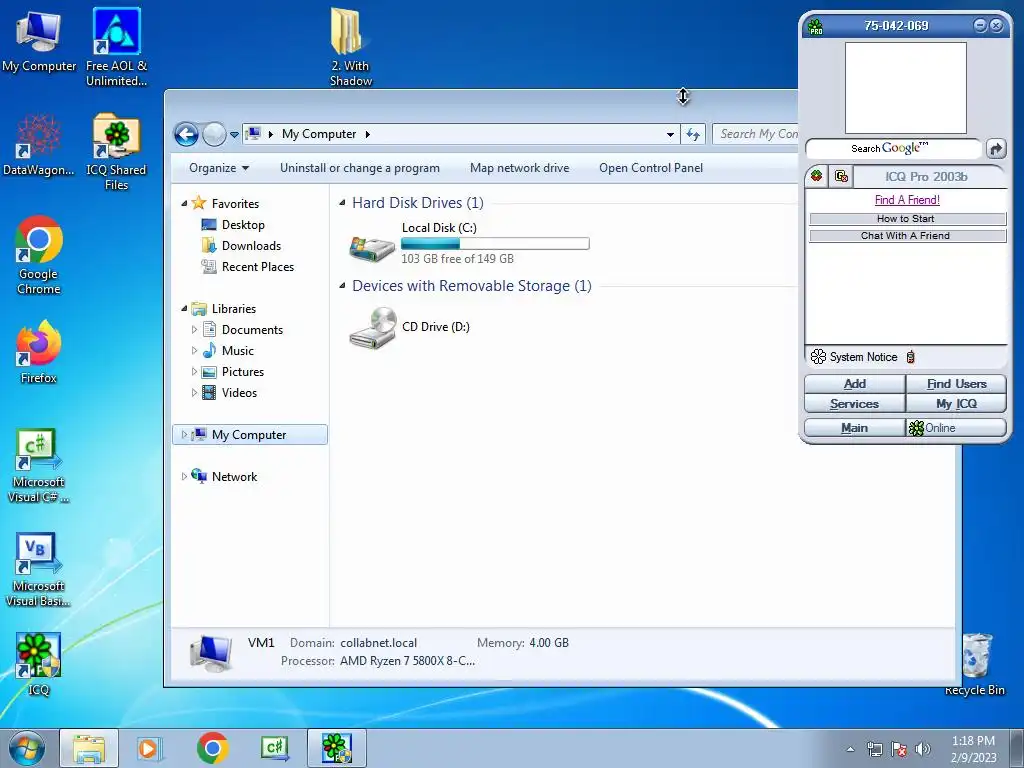
Task: Click the Find A Friend! link
Action: [907, 200]
